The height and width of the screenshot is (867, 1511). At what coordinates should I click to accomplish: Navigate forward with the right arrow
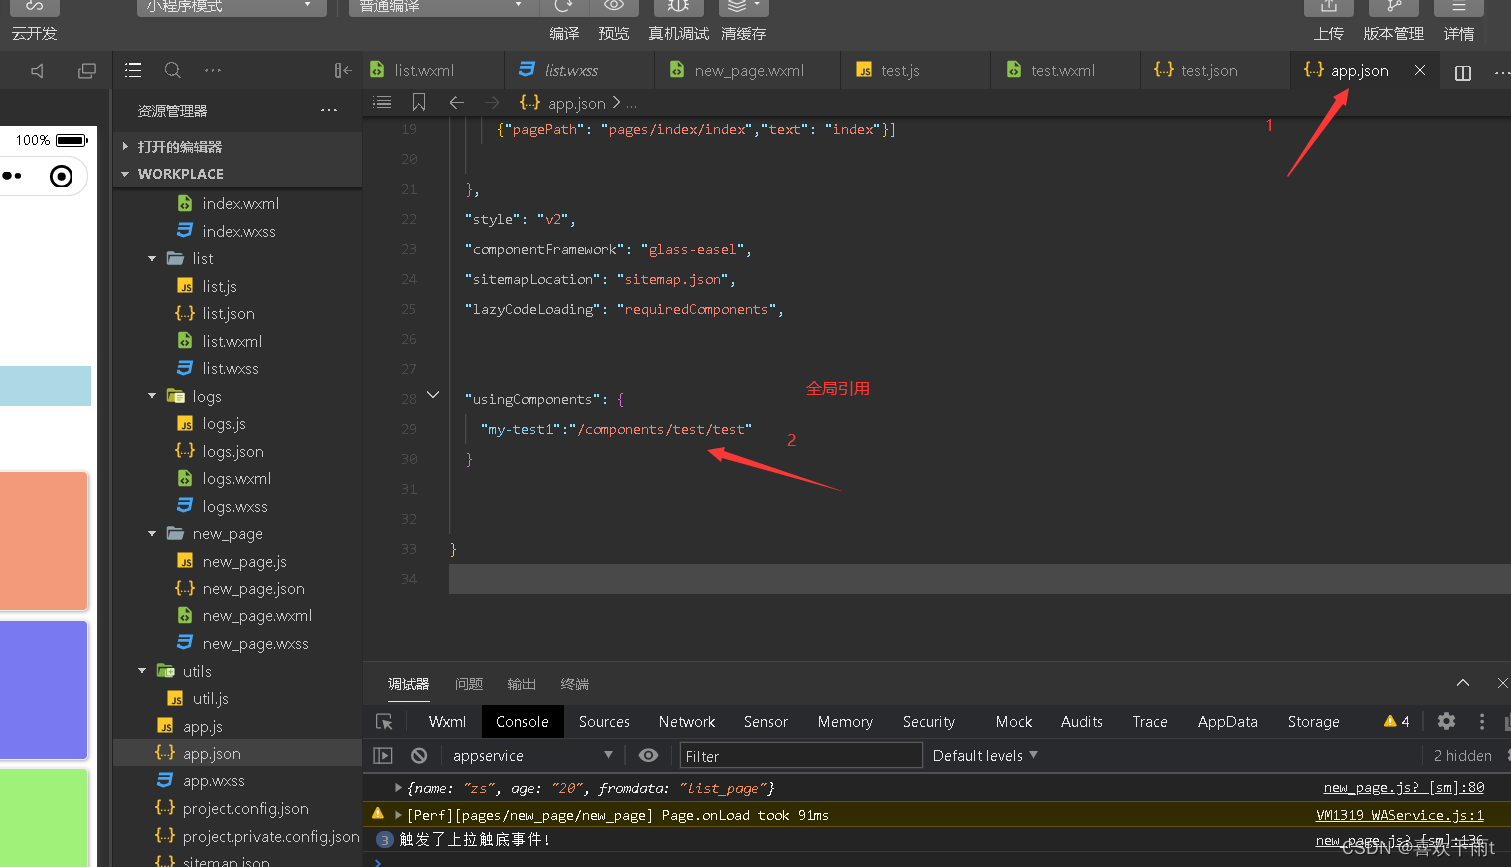coord(492,102)
